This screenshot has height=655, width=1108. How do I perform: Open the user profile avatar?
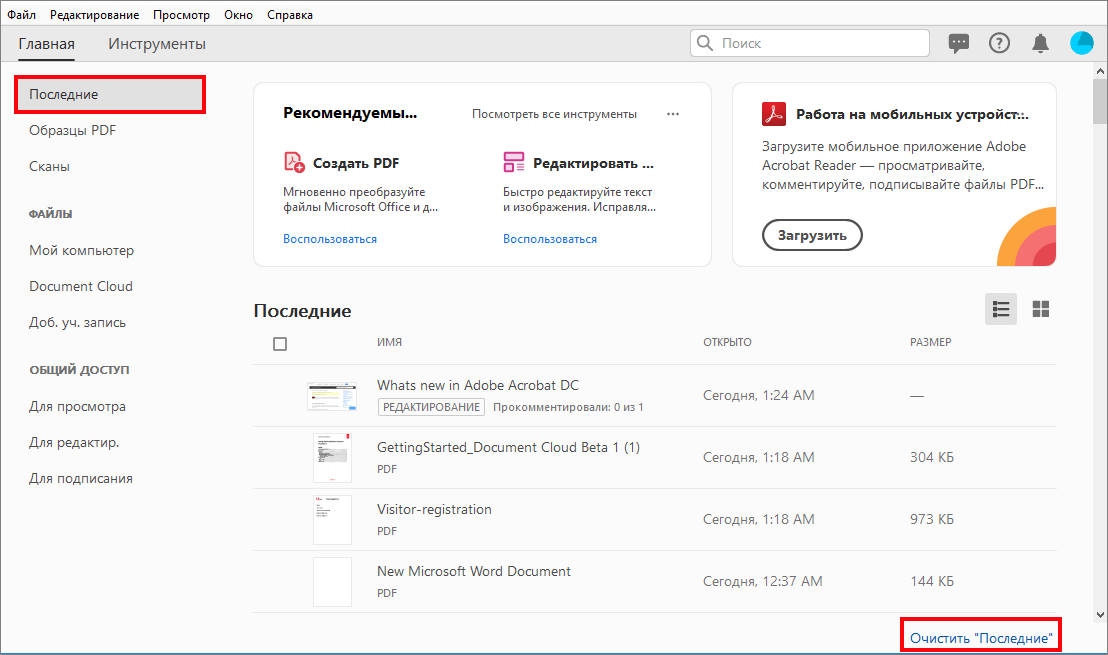tap(1082, 43)
